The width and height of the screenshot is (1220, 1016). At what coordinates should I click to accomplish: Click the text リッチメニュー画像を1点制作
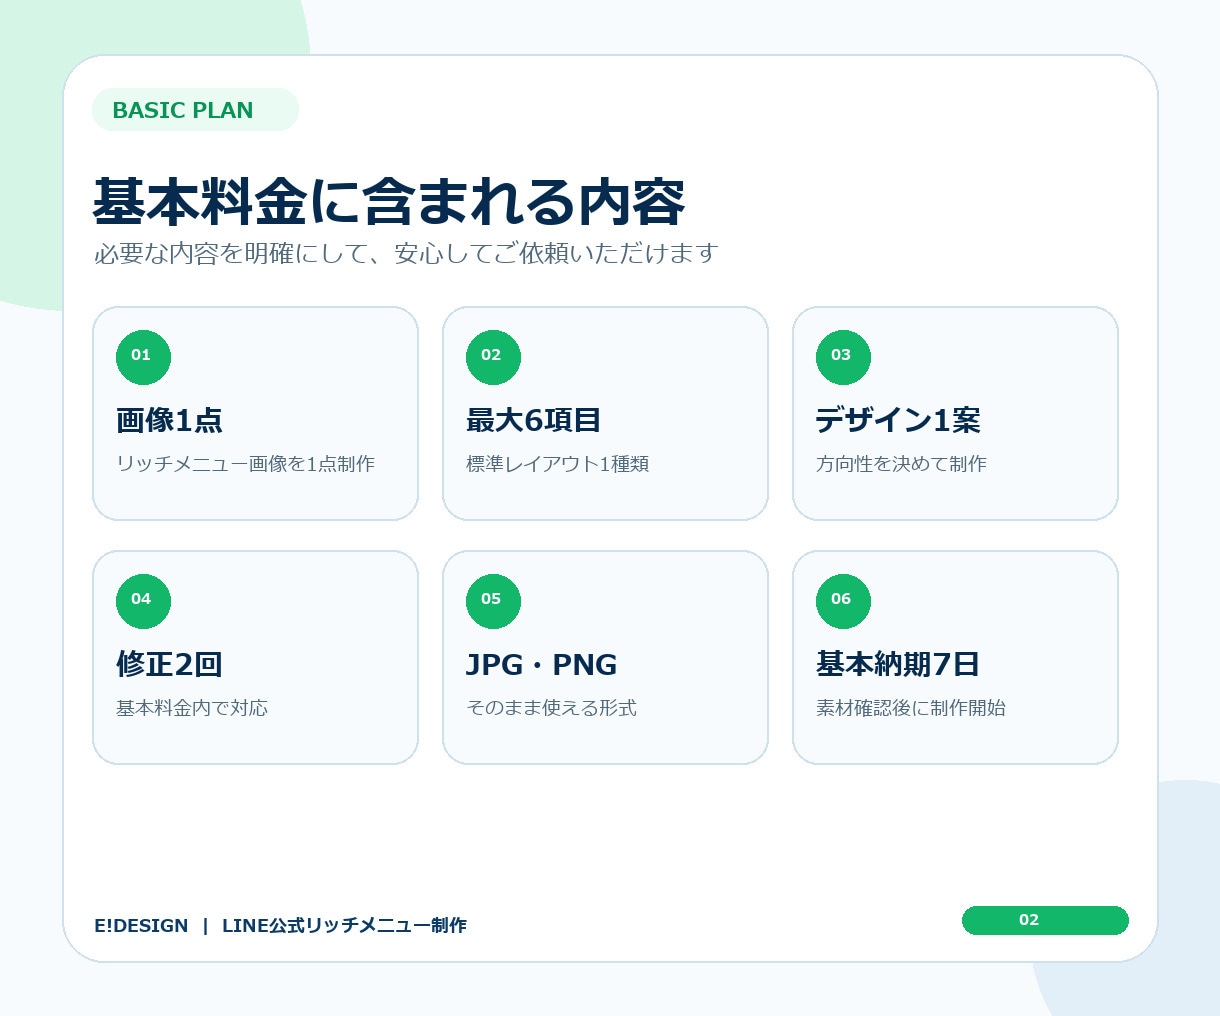click(246, 464)
